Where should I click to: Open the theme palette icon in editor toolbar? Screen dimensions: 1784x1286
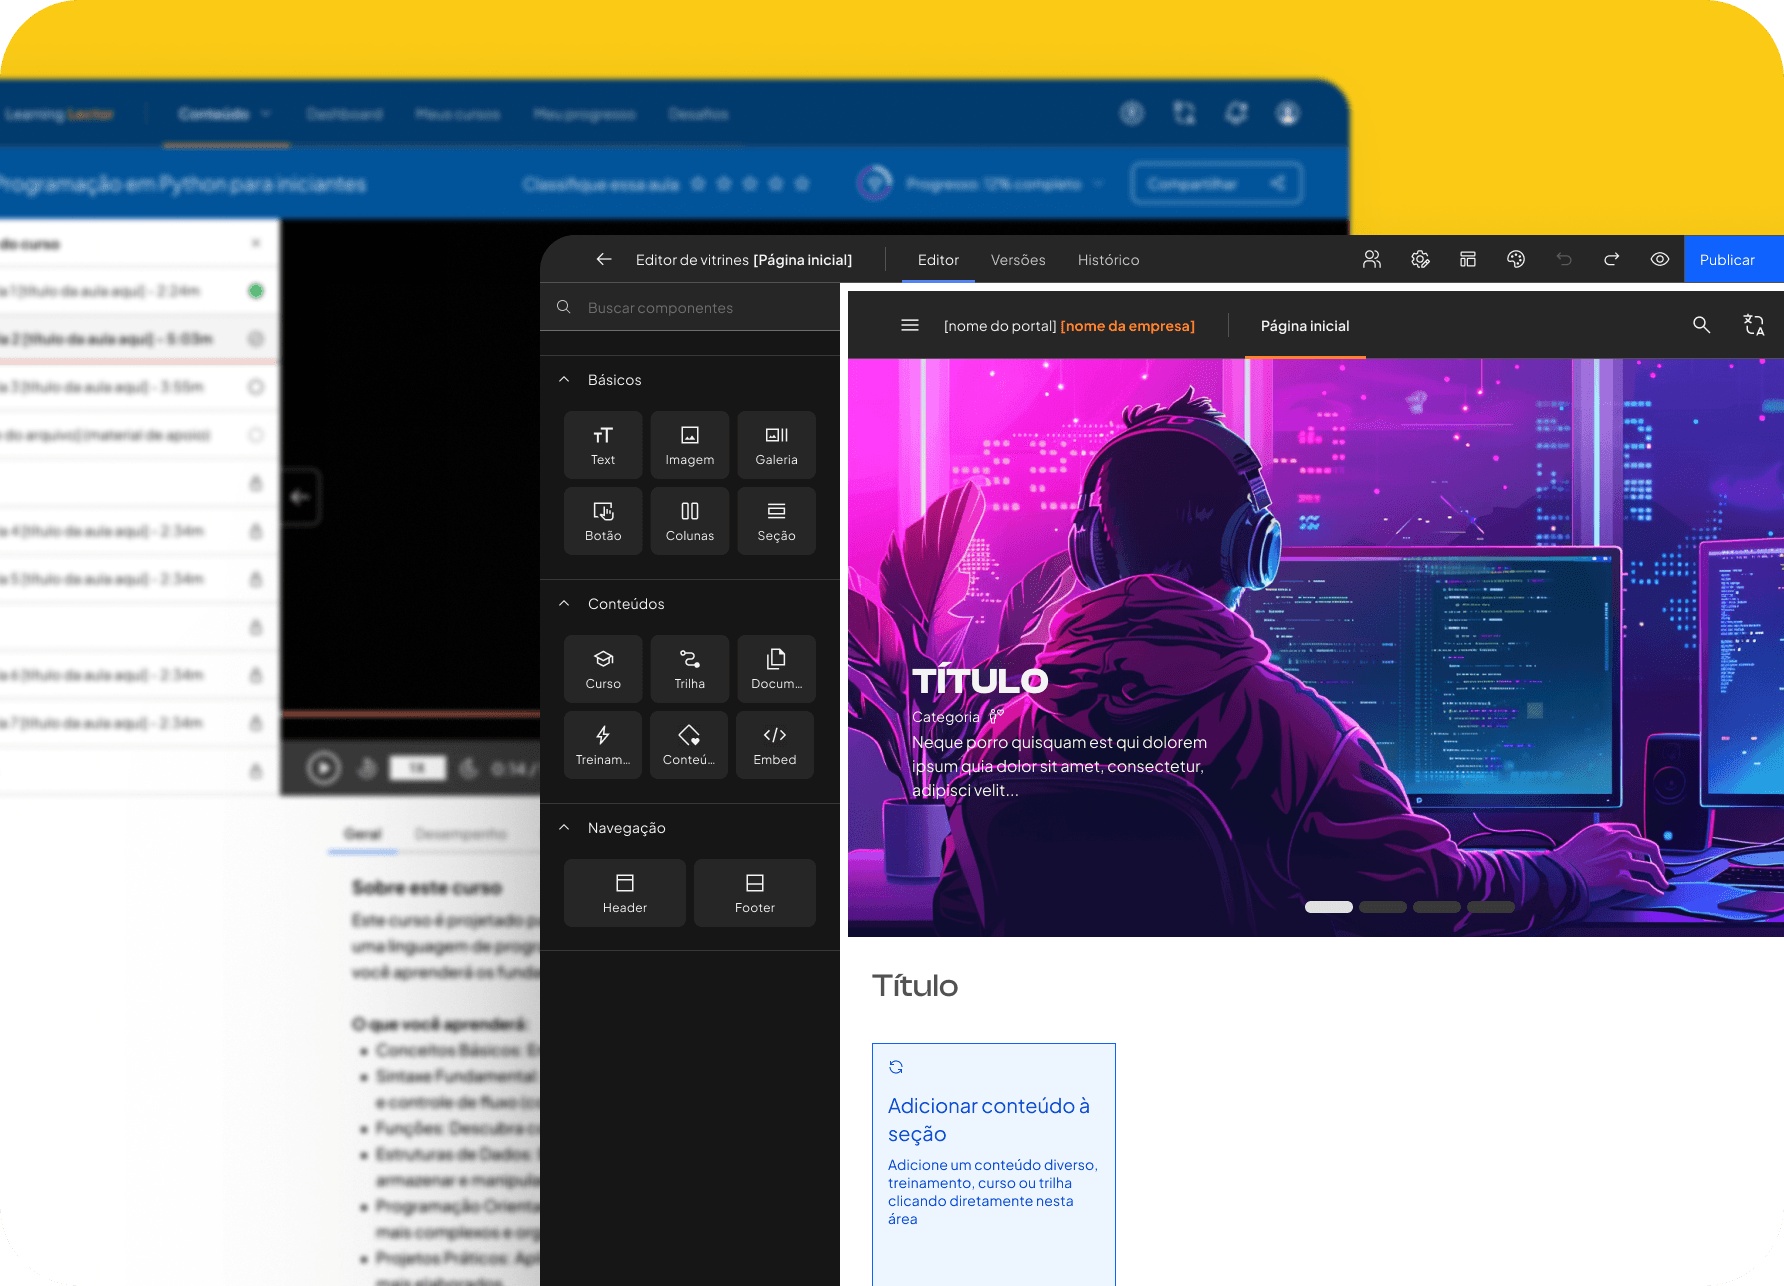[x=1516, y=260]
